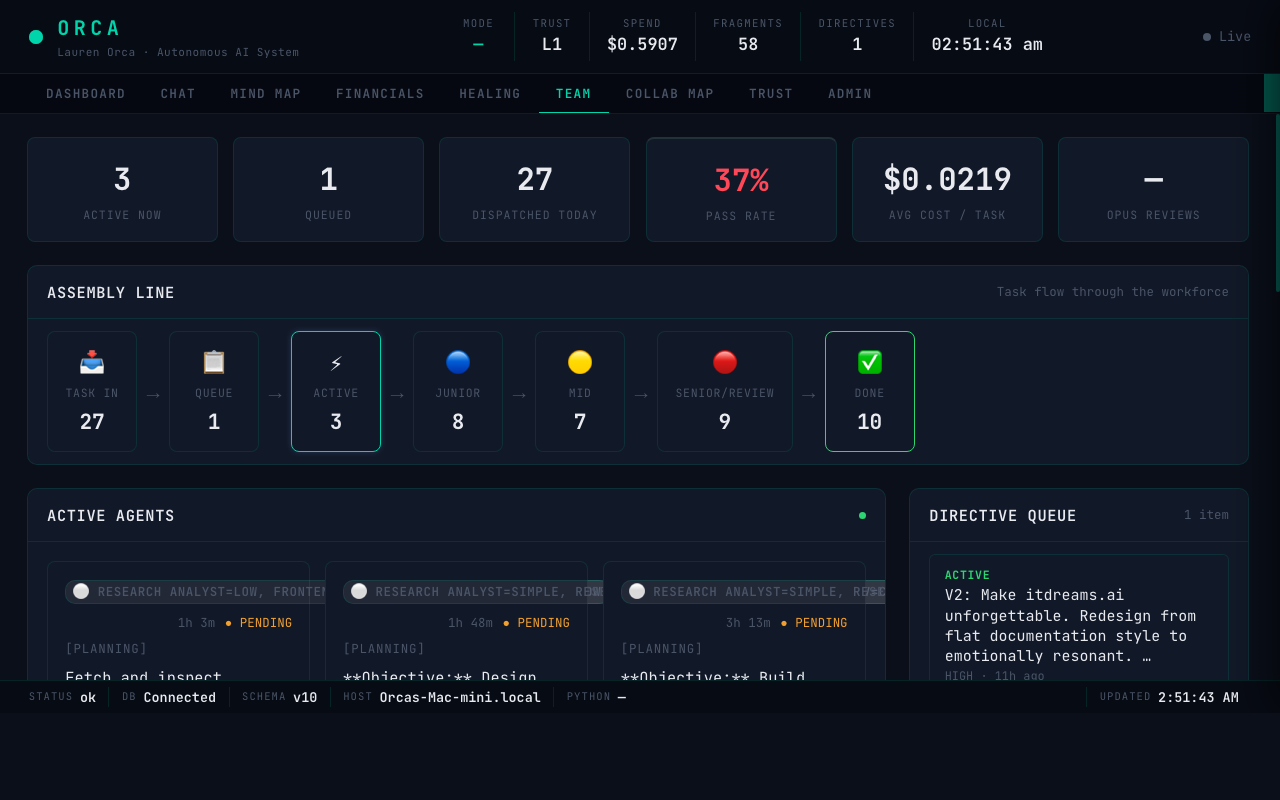Select the lightning bolt icon in the ACTIVE stage

(336, 362)
